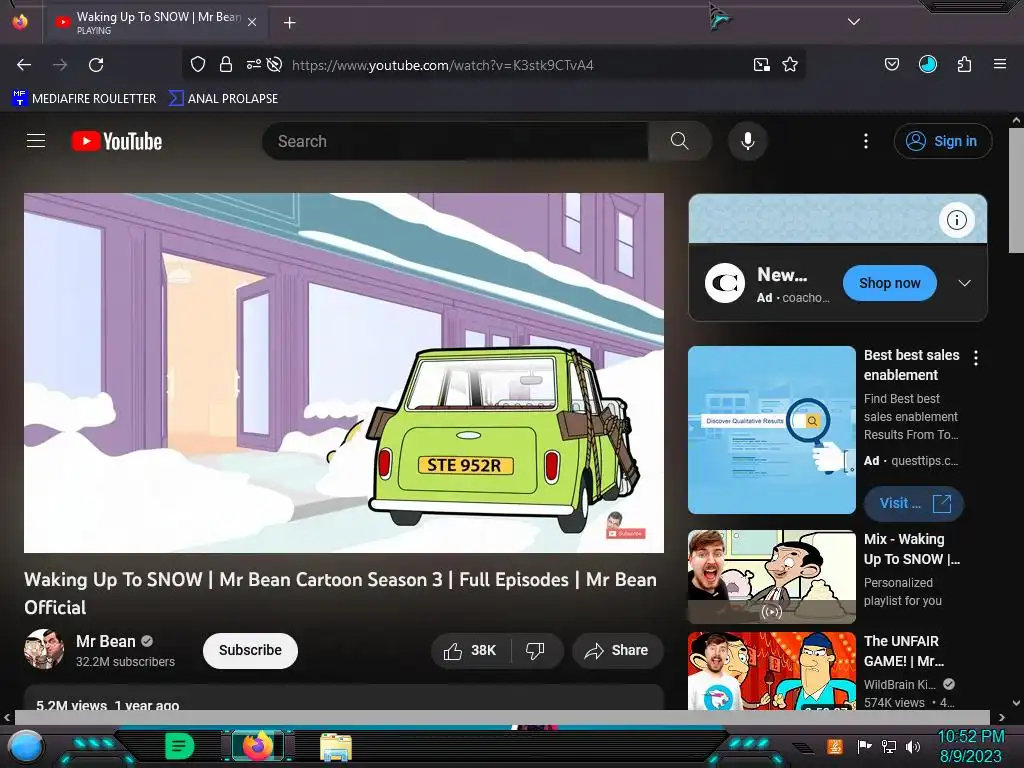Open site permissions icon in address bar
Screen dimensions: 1024x768
(253, 65)
